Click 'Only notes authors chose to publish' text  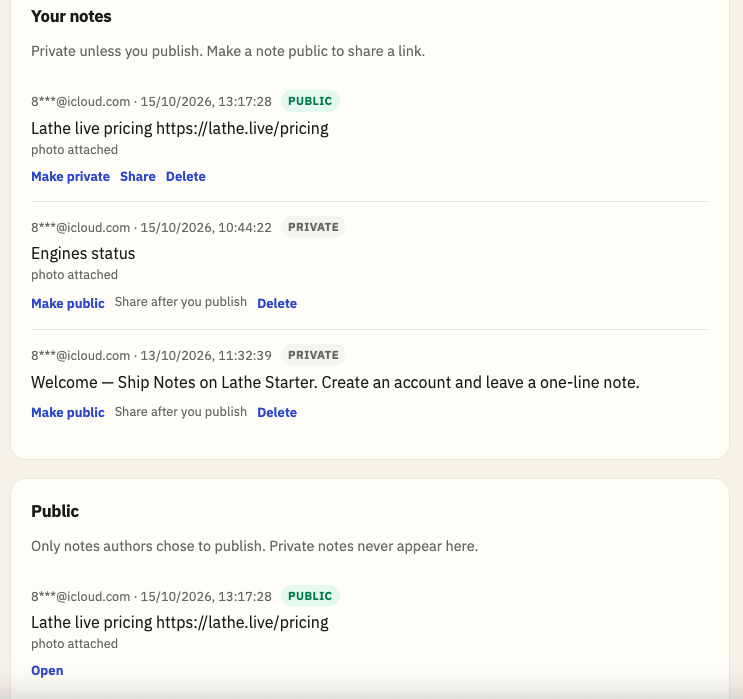[x=254, y=546]
